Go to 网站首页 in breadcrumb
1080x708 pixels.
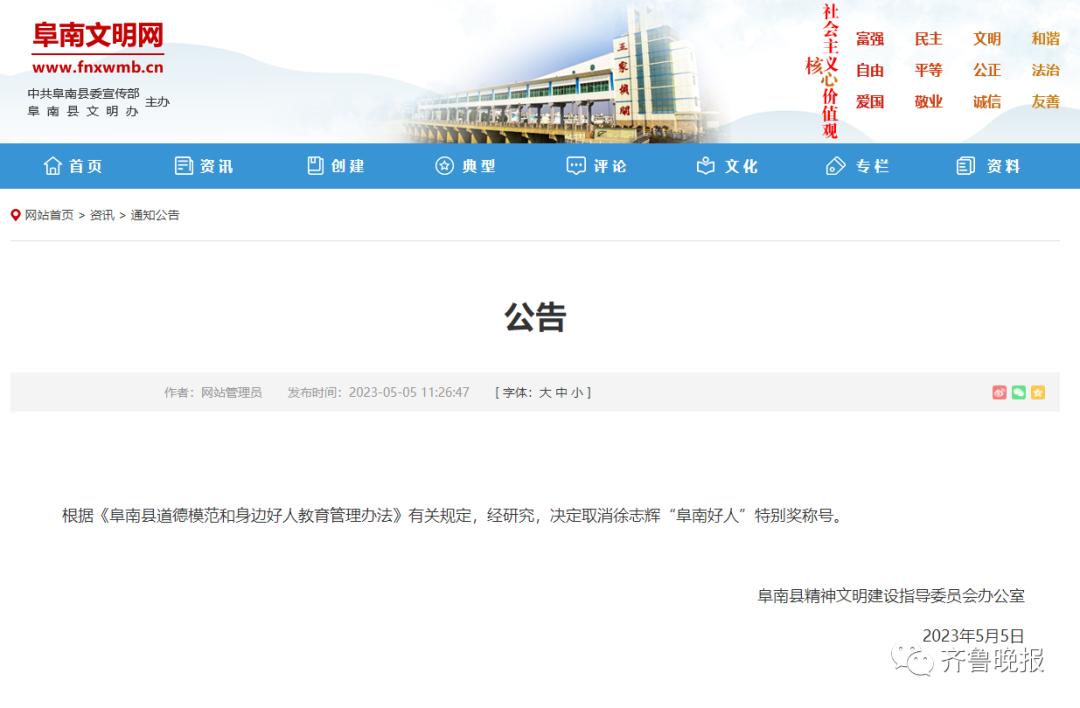pyautogui.click(x=49, y=215)
